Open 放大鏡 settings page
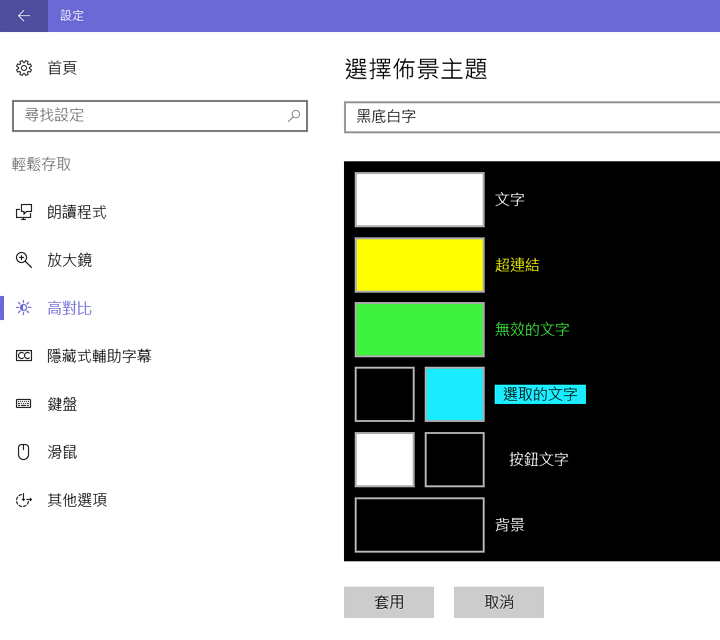Screen dimensions: 720x640 69,260
